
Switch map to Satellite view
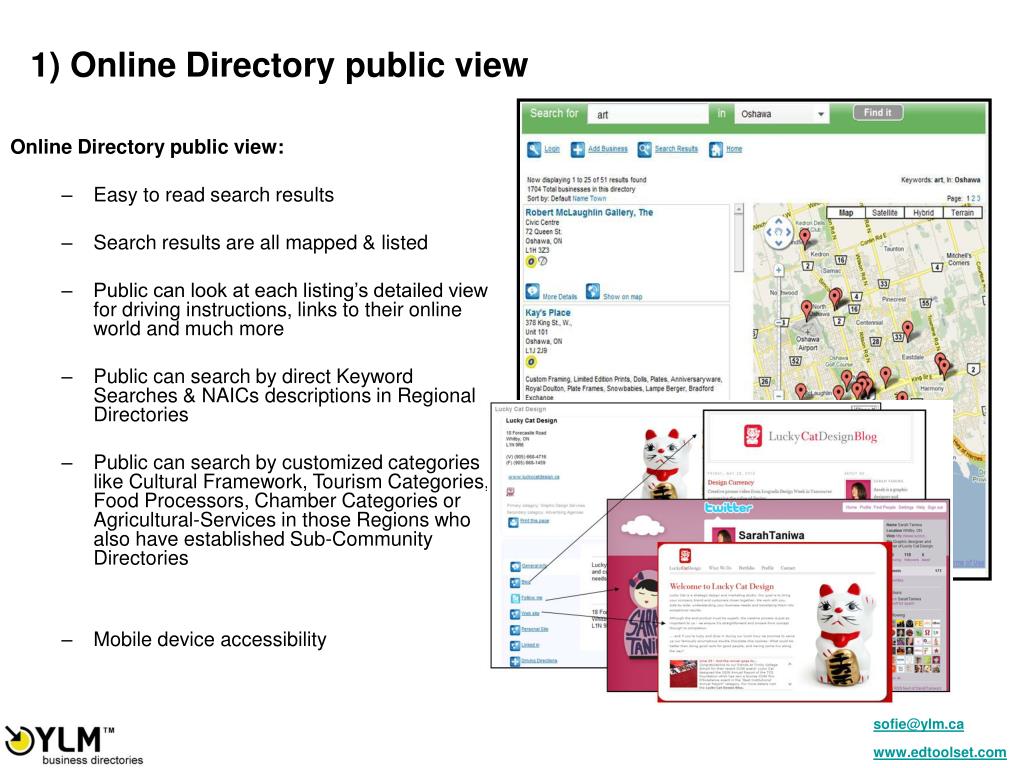(884, 213)
